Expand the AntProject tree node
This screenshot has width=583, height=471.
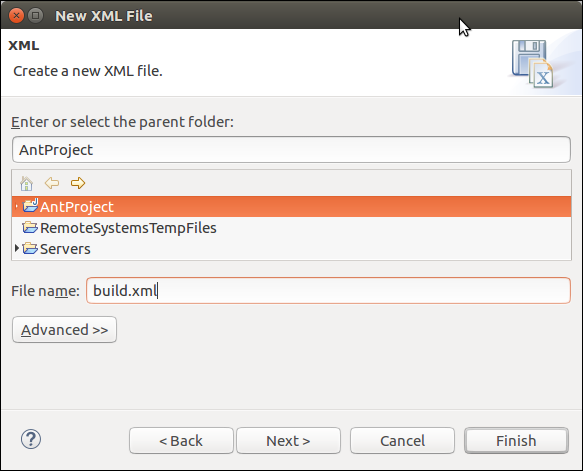(x=16, y=206)
